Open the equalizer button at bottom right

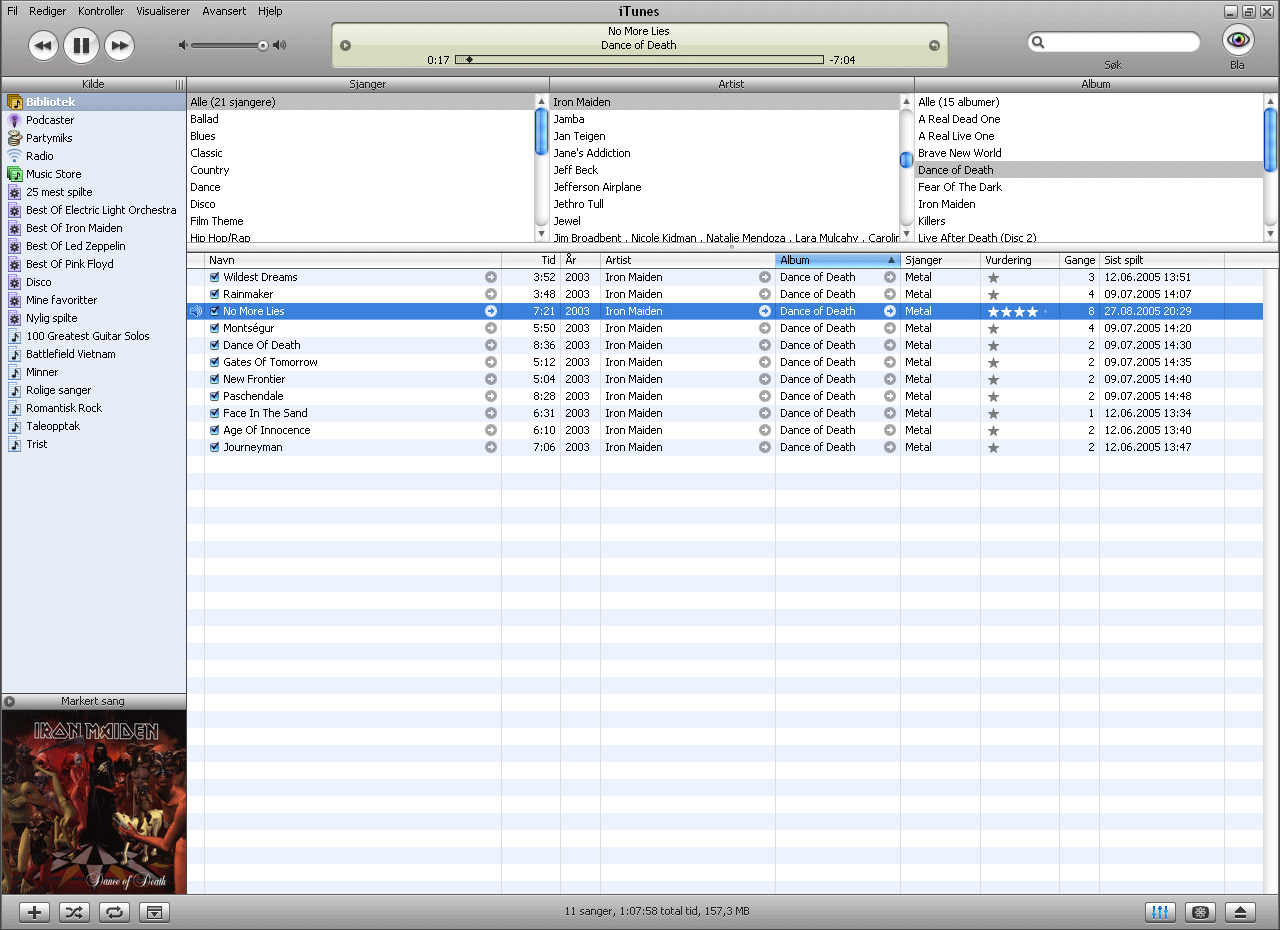(x=1161, y=912)
